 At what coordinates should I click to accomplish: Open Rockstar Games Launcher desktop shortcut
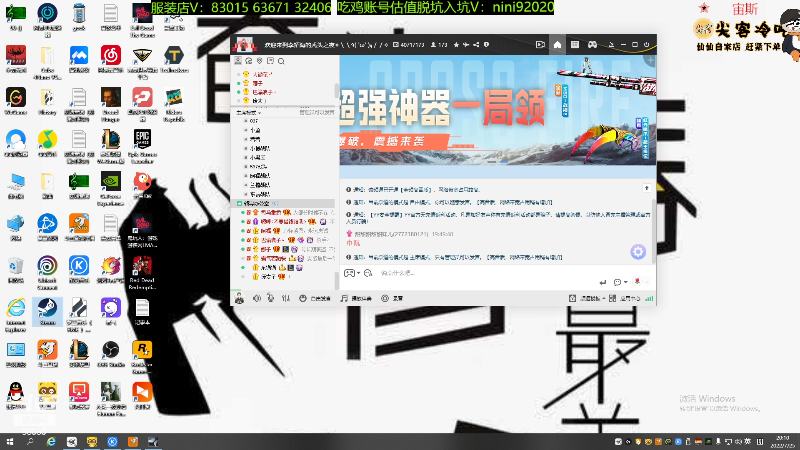(x=142, y=357)
